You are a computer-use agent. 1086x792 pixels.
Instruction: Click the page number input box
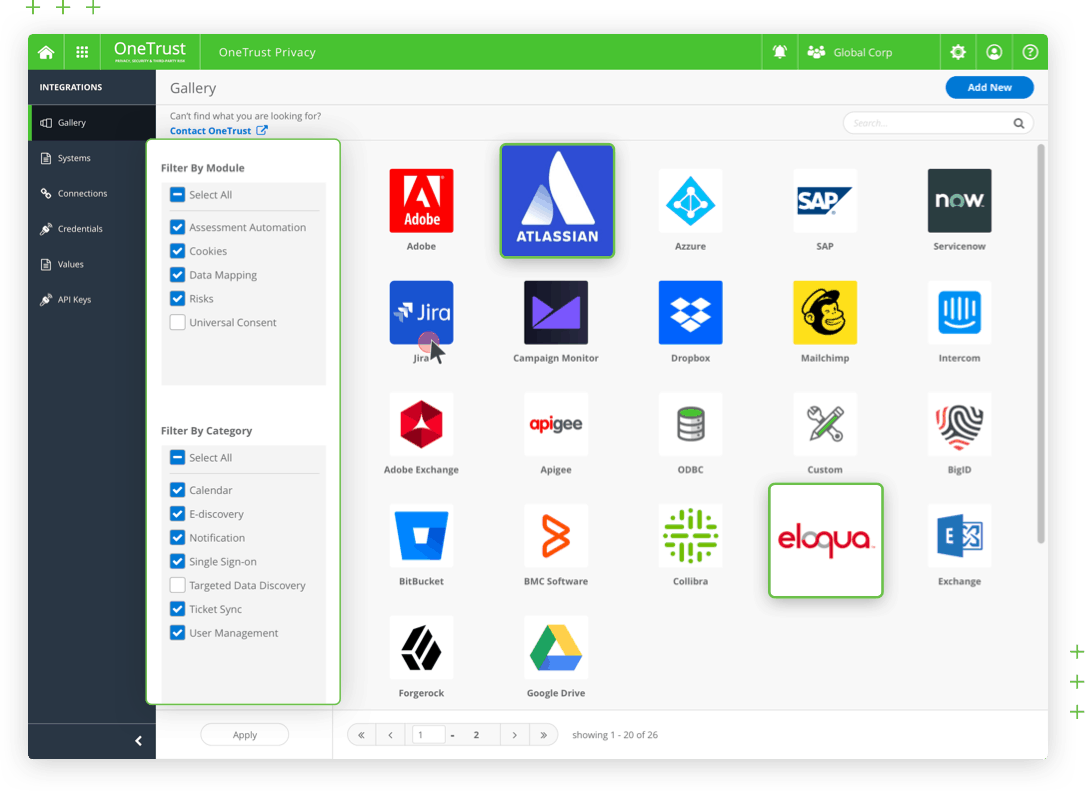428,735
